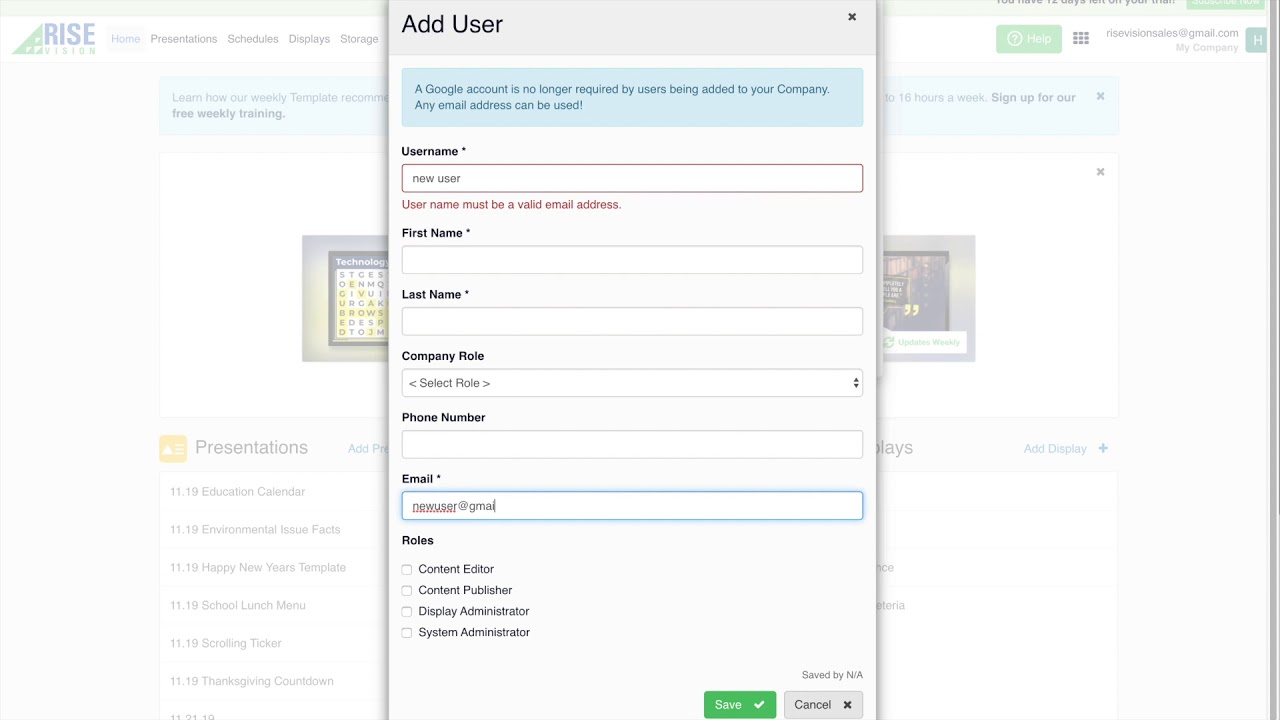This screenshot has width=1280, height=720.
Task: Click the Help button
Action: click(1029, 39)
